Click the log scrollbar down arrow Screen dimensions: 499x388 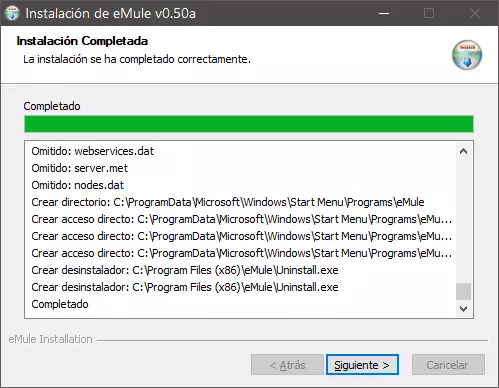click(x=463, y=309)
